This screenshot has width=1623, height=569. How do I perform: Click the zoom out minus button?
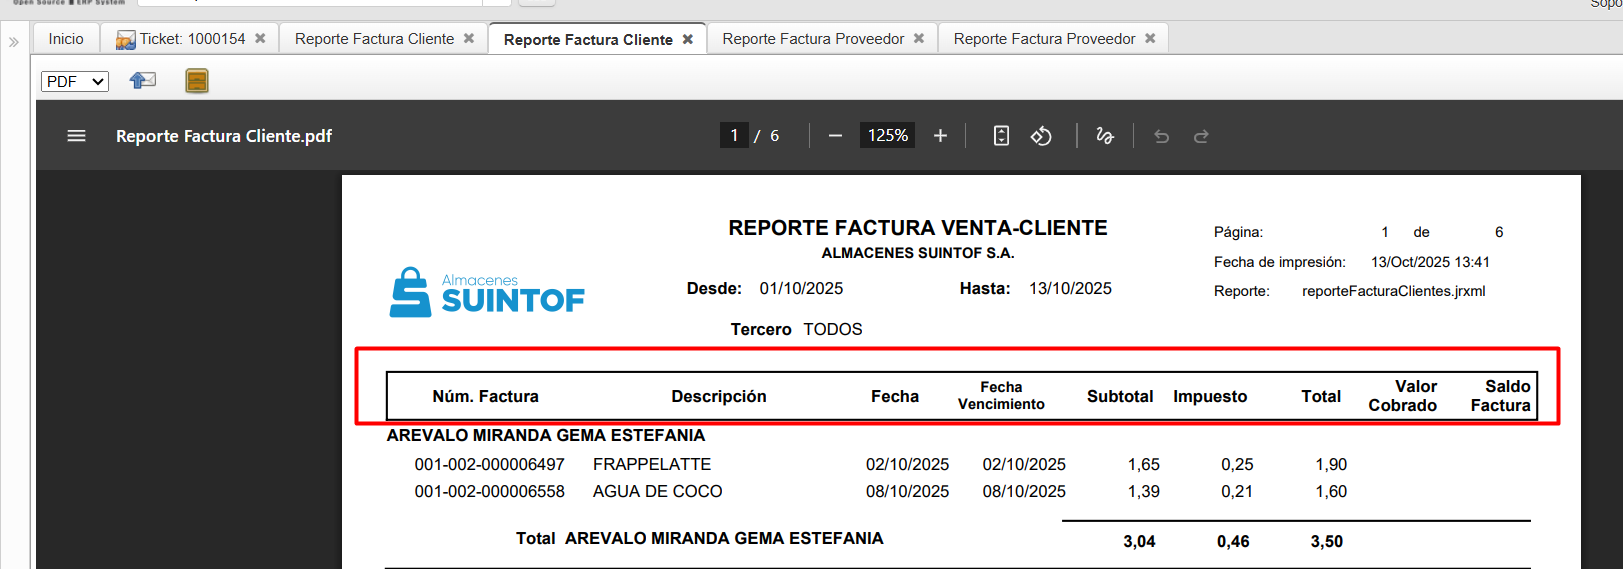click(835, 136)
